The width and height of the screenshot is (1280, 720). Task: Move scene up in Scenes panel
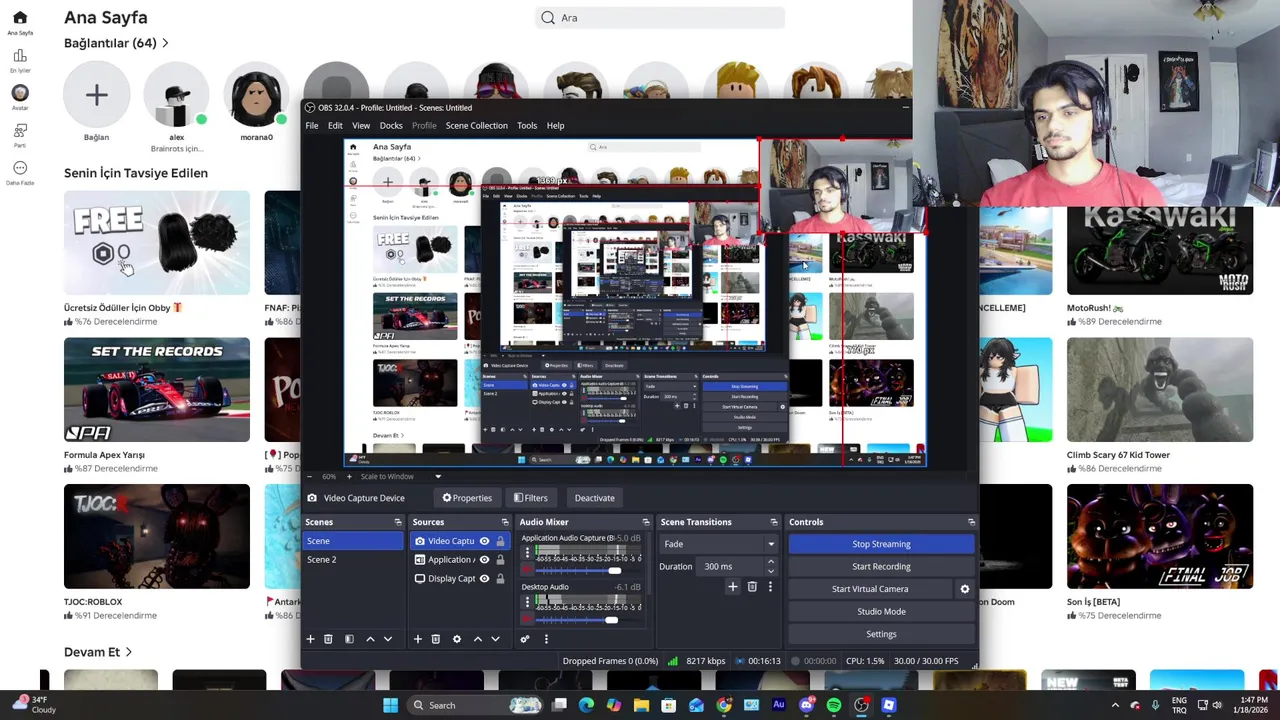coord(370,639)
